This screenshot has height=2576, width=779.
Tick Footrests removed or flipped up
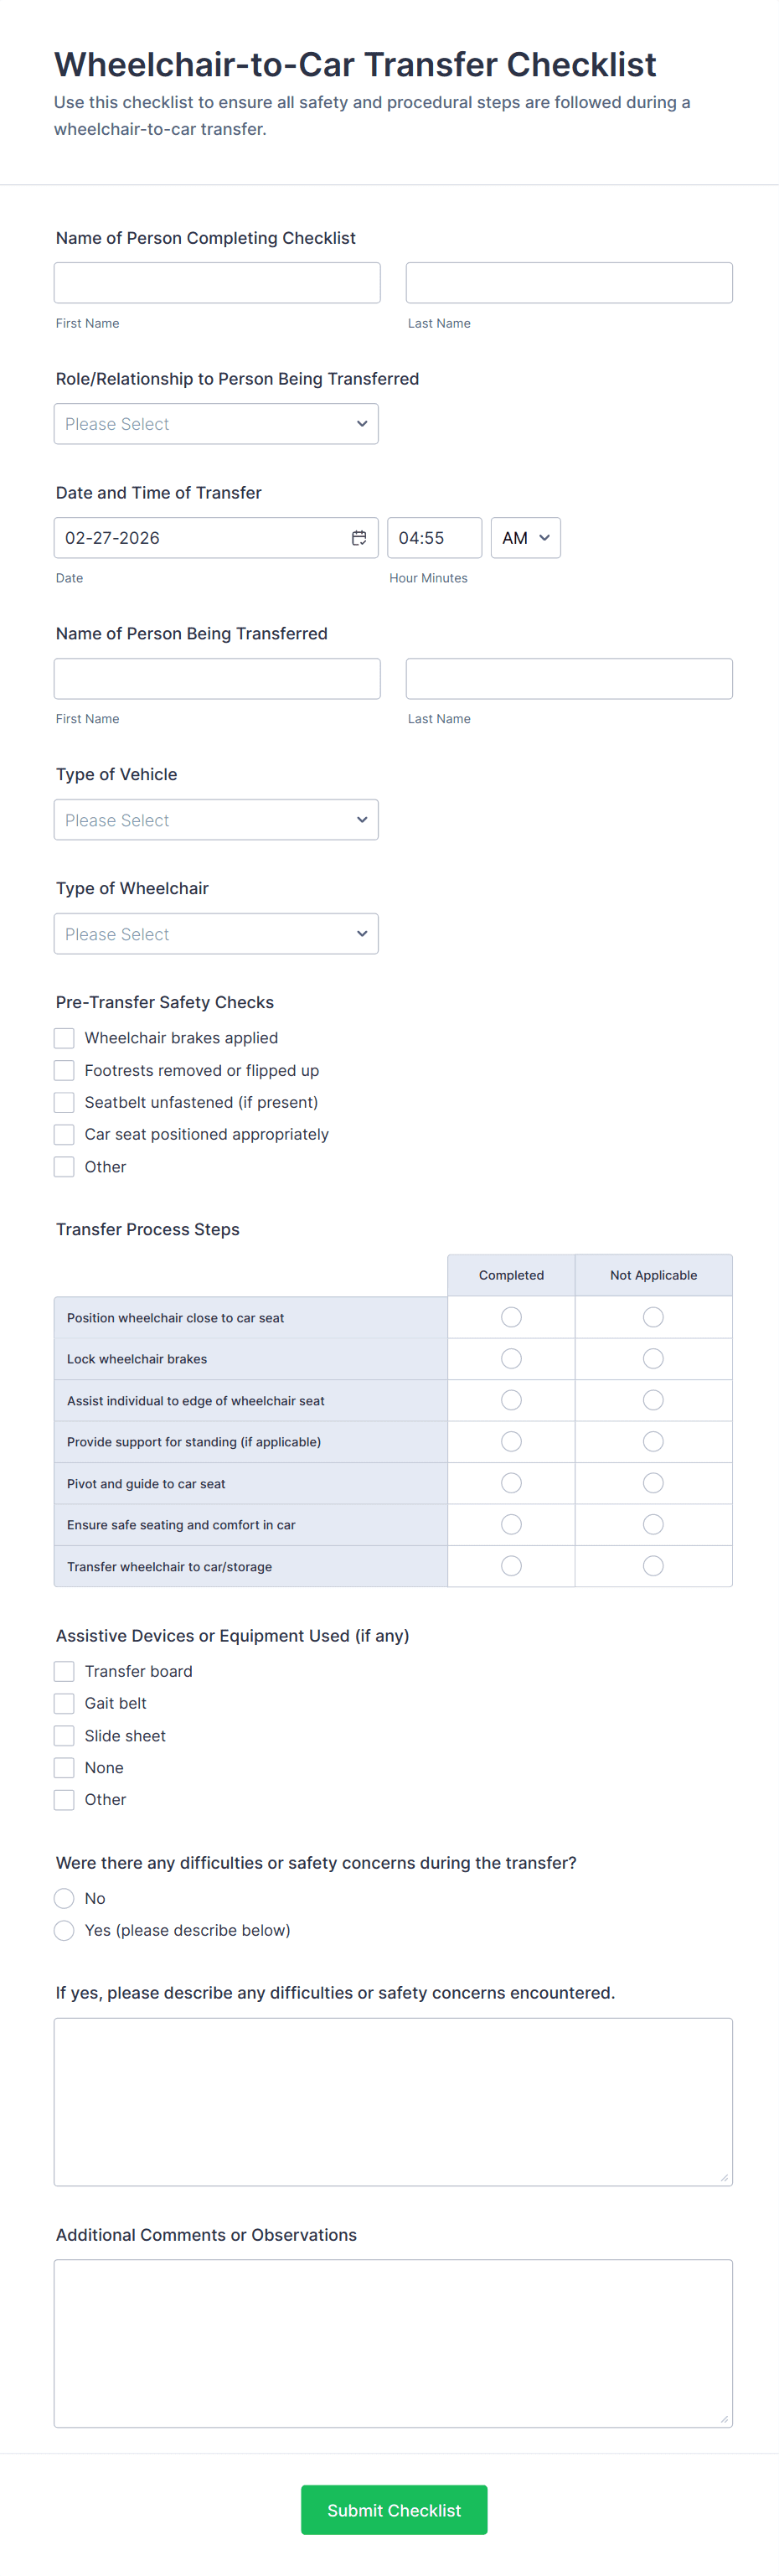[x=64, y=1070]
